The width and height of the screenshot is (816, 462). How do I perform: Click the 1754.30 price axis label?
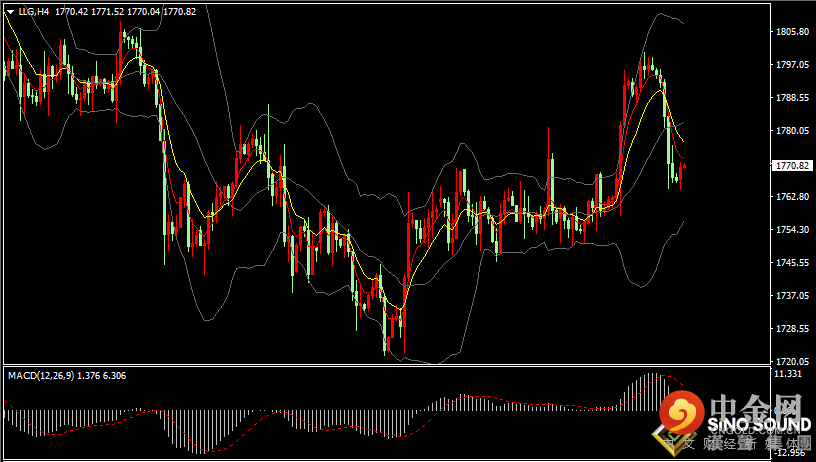[792, 229]
